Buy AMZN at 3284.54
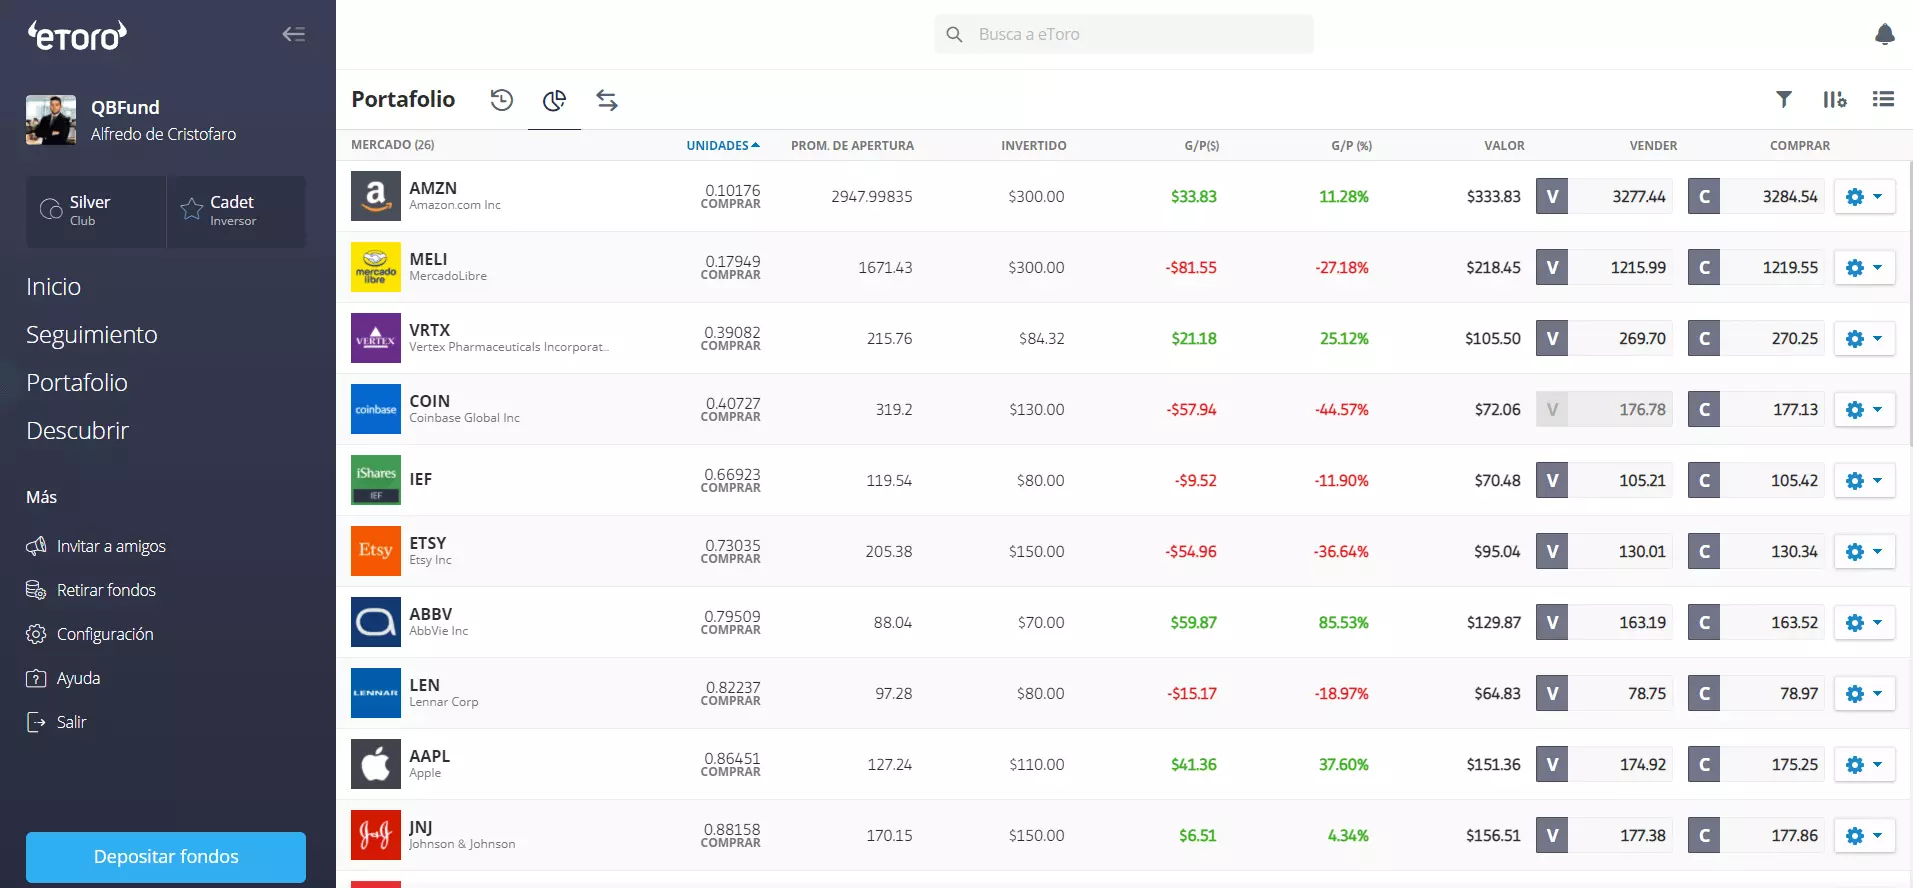 point(1757,196)
